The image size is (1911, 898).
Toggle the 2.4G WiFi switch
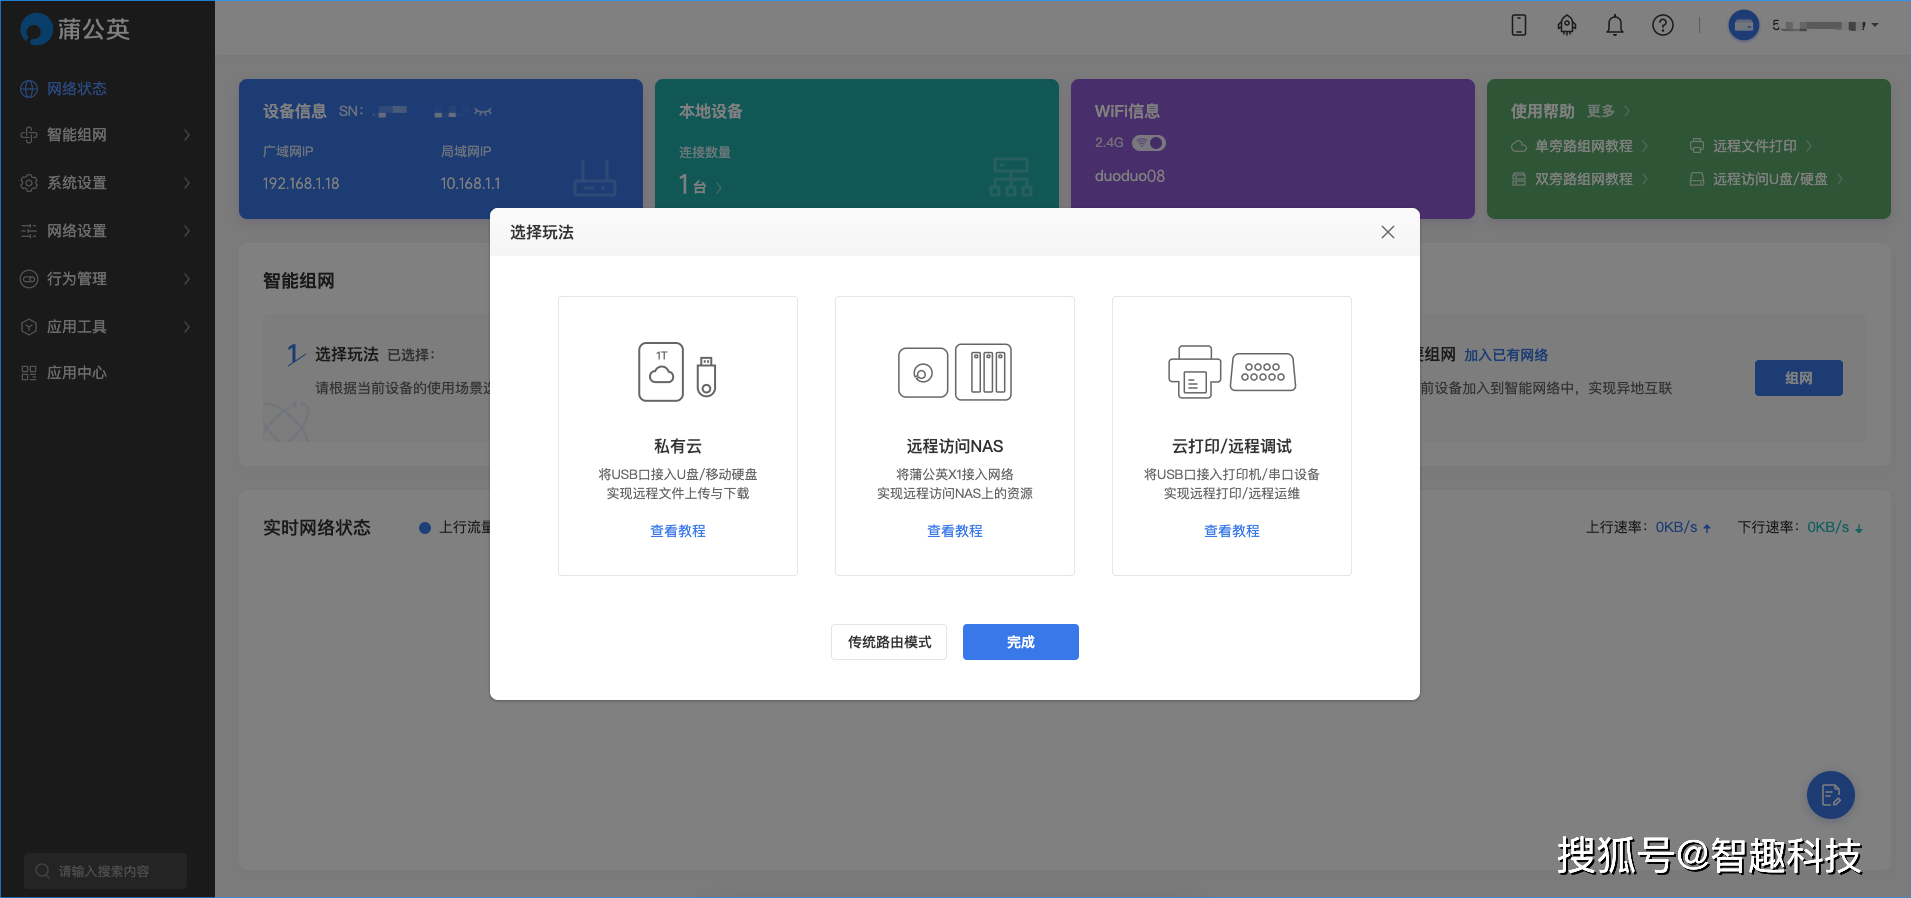tap(1149, 143)
